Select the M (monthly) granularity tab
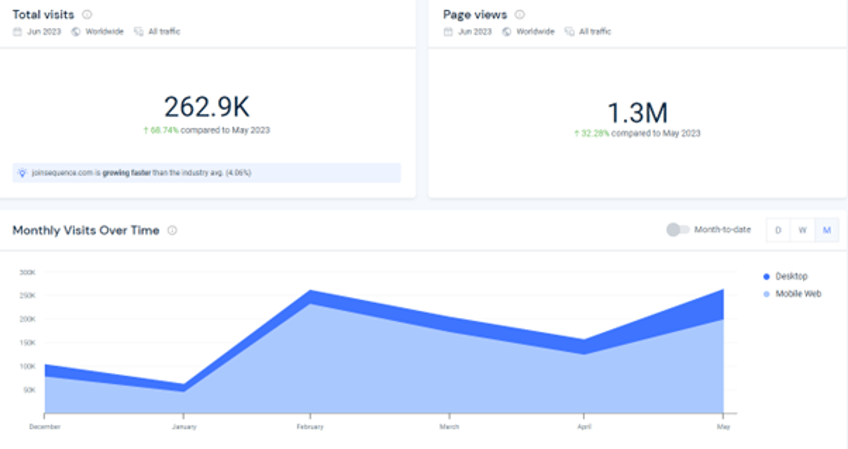This screenshot has height=449, width=848. [826, 230]
